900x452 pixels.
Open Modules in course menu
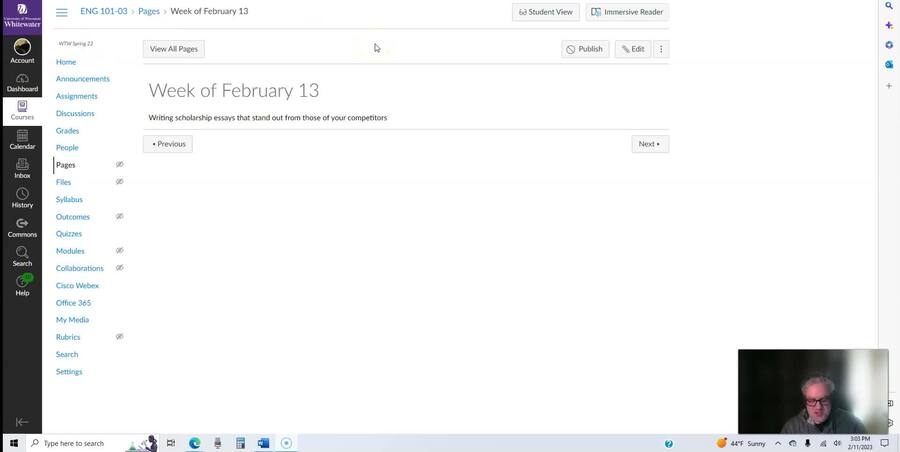[70, 251]
